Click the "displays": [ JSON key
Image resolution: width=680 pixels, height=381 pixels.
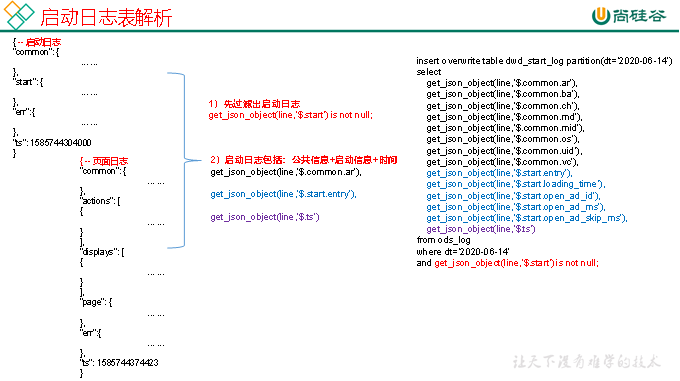tap(102, 252)
